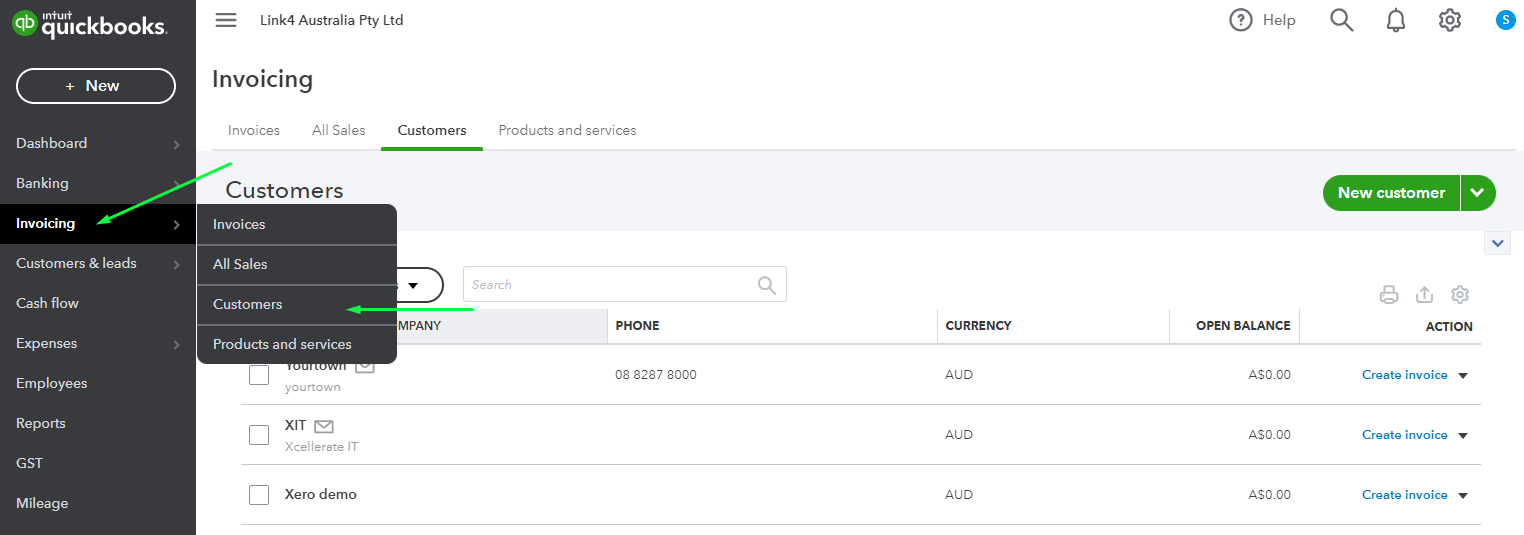Click the QuickBooks logo

[89, 24]
